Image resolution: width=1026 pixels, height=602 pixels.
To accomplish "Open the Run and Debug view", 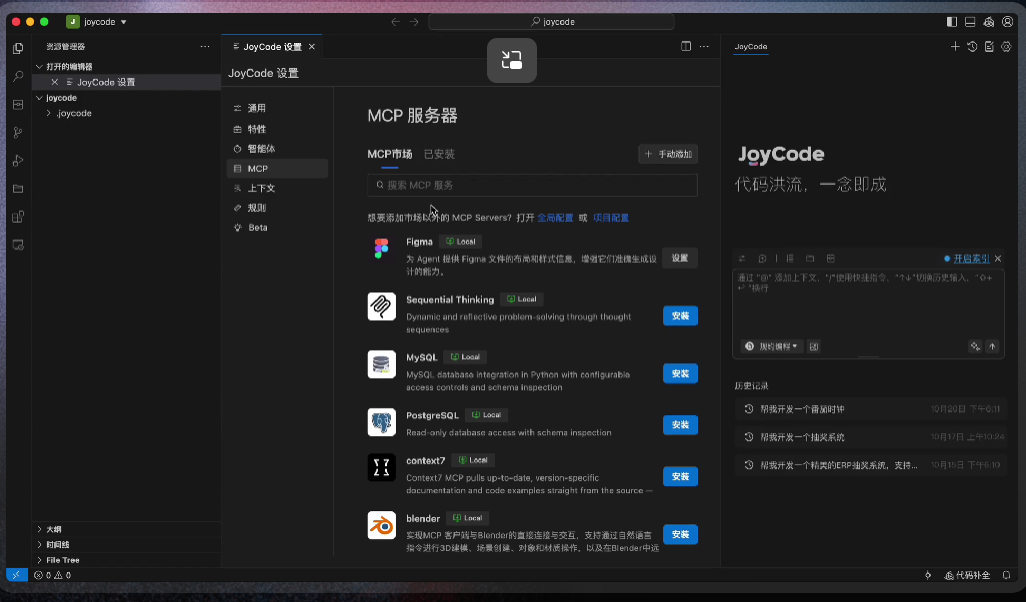I will pos(18,160).
